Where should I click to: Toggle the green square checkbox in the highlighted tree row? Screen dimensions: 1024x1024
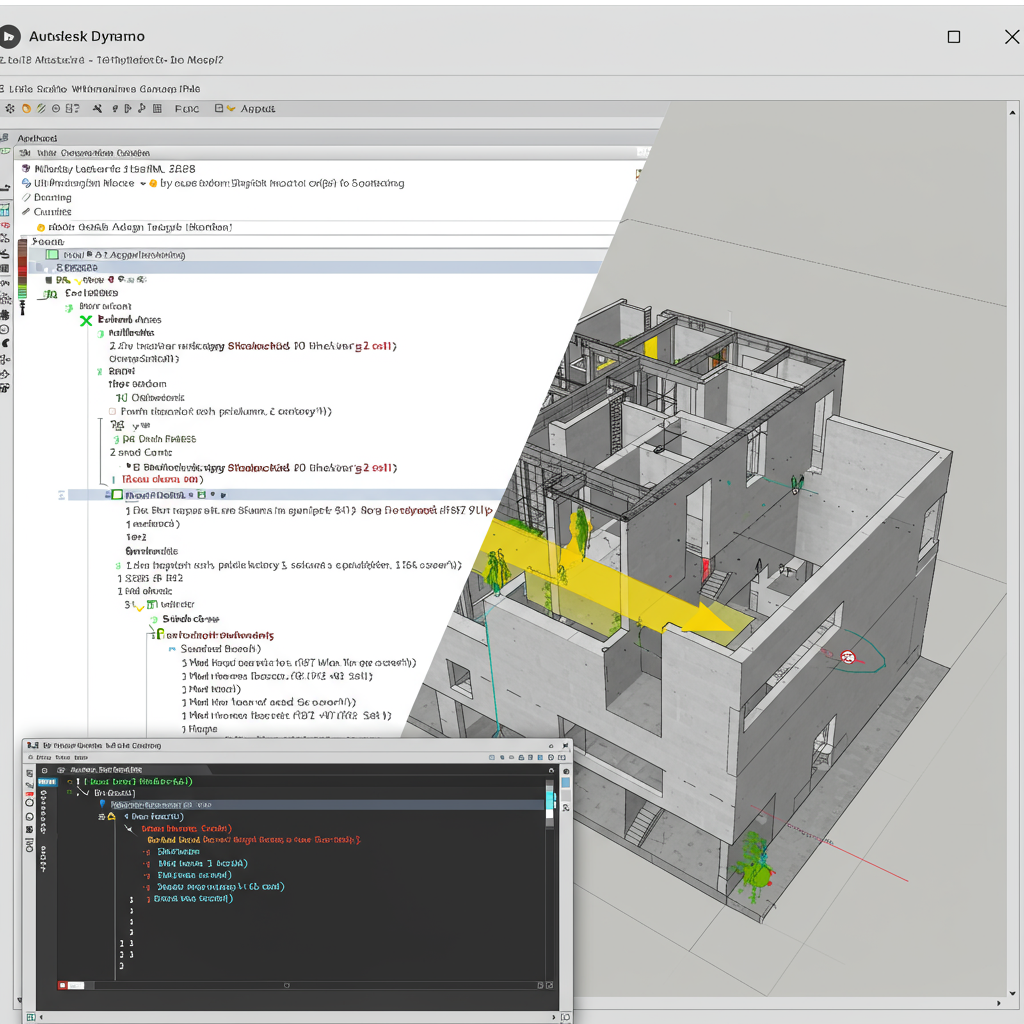coord(117,495)
